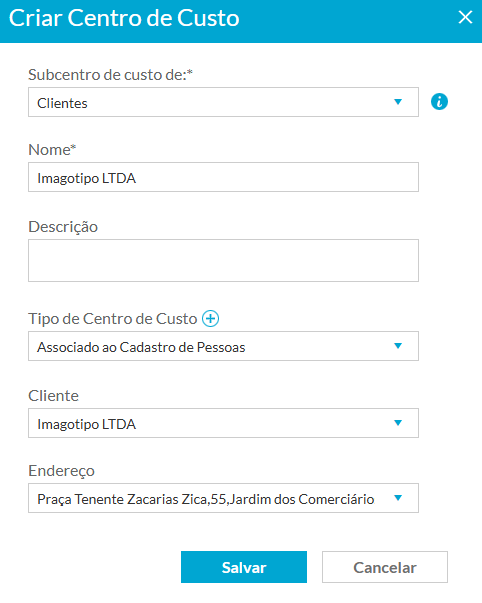Open the Cliente dropdown arrow
The width and height of the screenshot is (482, 603).
(x=398, y=423)
